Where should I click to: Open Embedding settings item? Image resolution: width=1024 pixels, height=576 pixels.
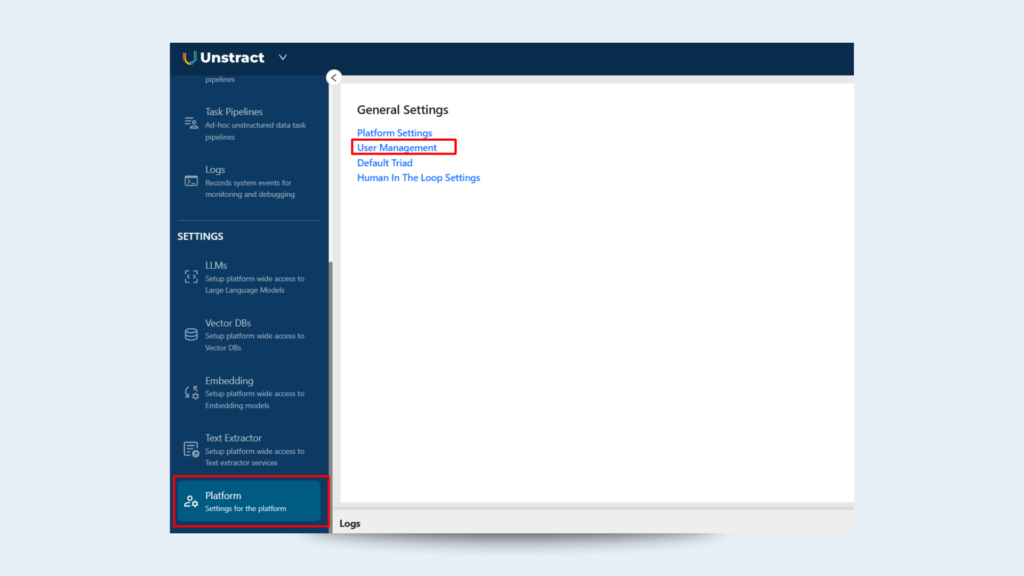[249, 392]
